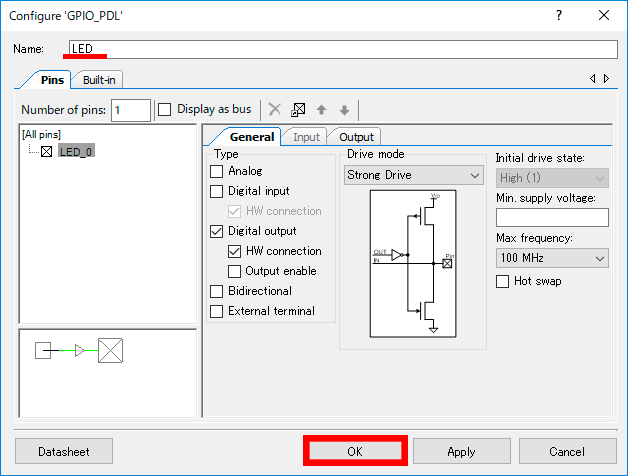Click the Cancel button
Viewport: 628px width, 476px height.
click(567, 452)
